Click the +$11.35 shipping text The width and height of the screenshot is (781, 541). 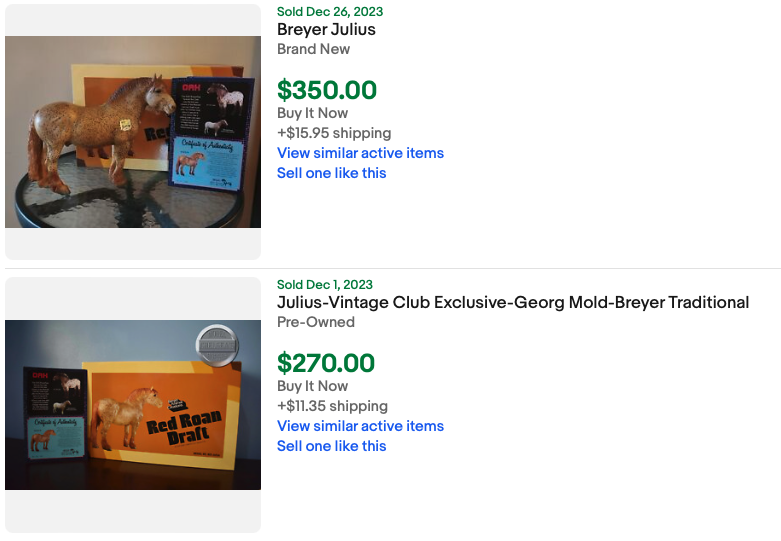tap(332, 406)
